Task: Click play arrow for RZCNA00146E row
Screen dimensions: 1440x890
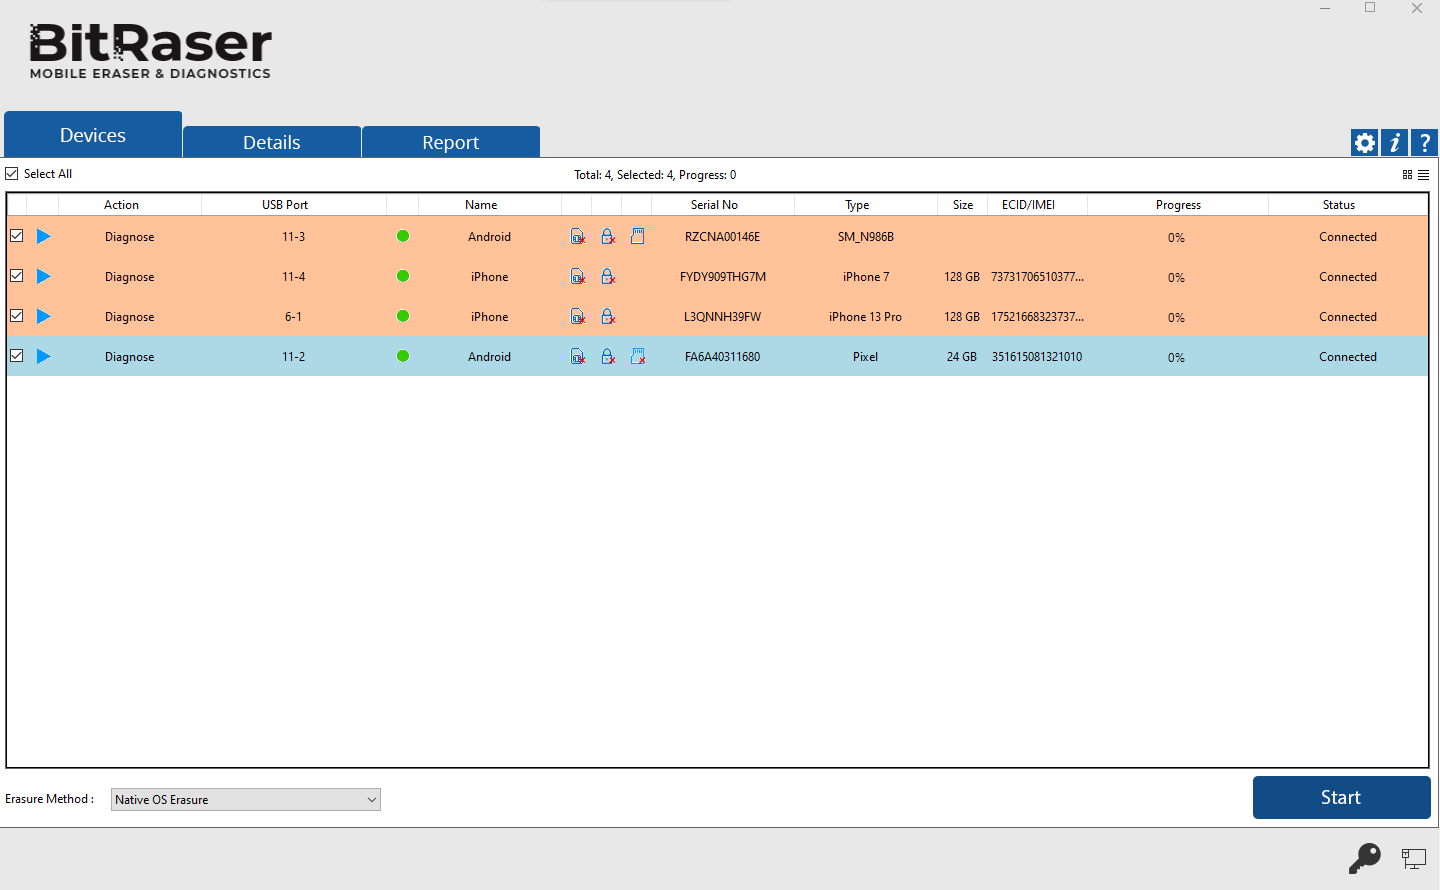Action: coord(44,237)
